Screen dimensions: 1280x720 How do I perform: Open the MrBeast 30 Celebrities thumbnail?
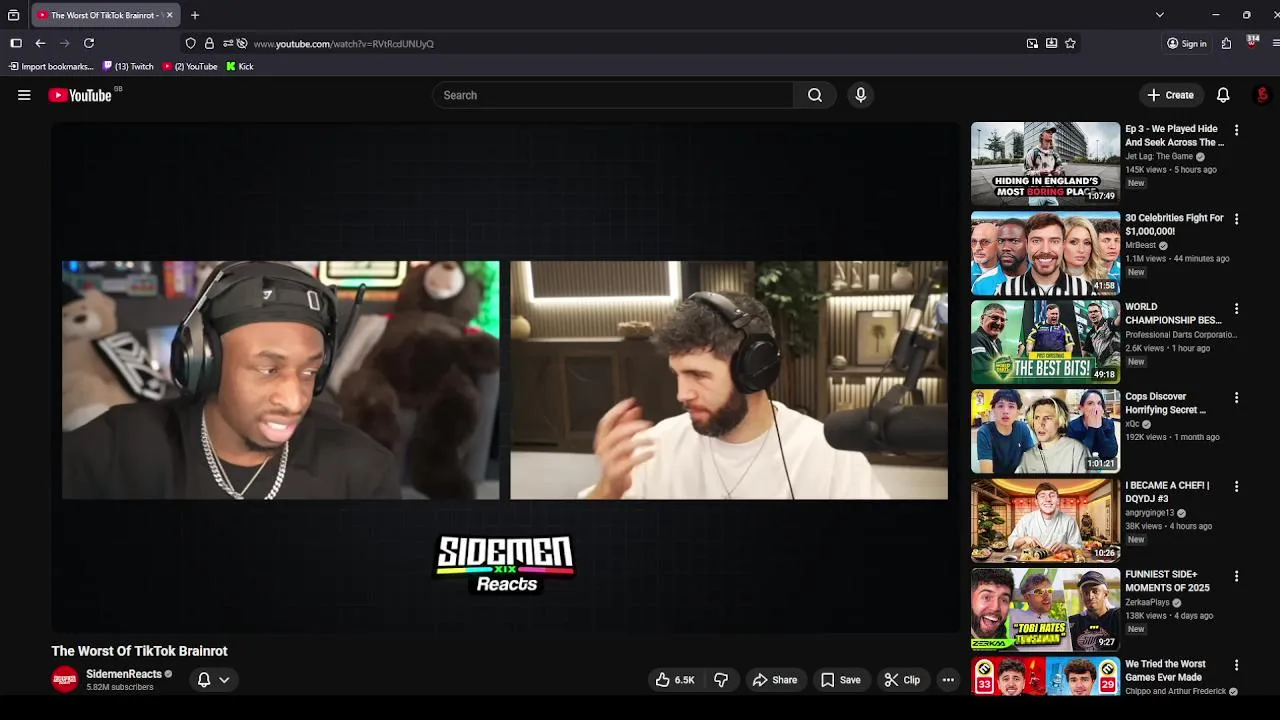[1045, 253]
